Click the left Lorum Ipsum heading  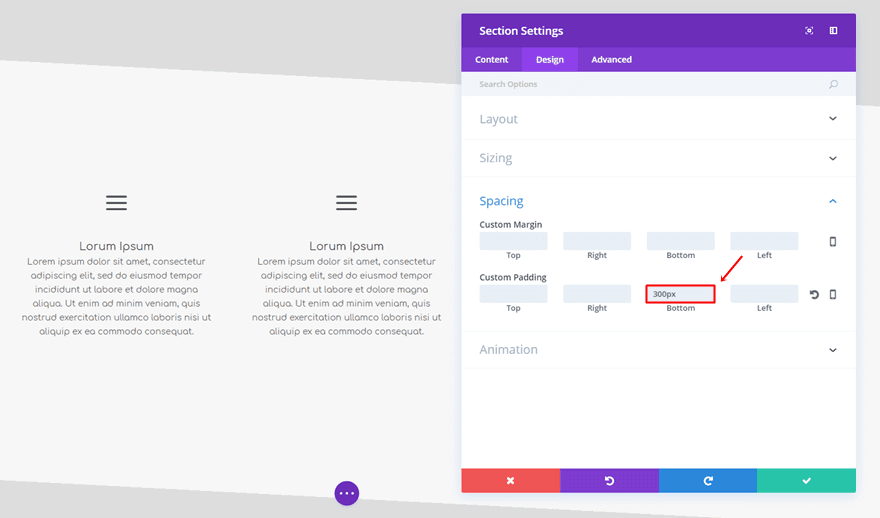pos(116,246)
